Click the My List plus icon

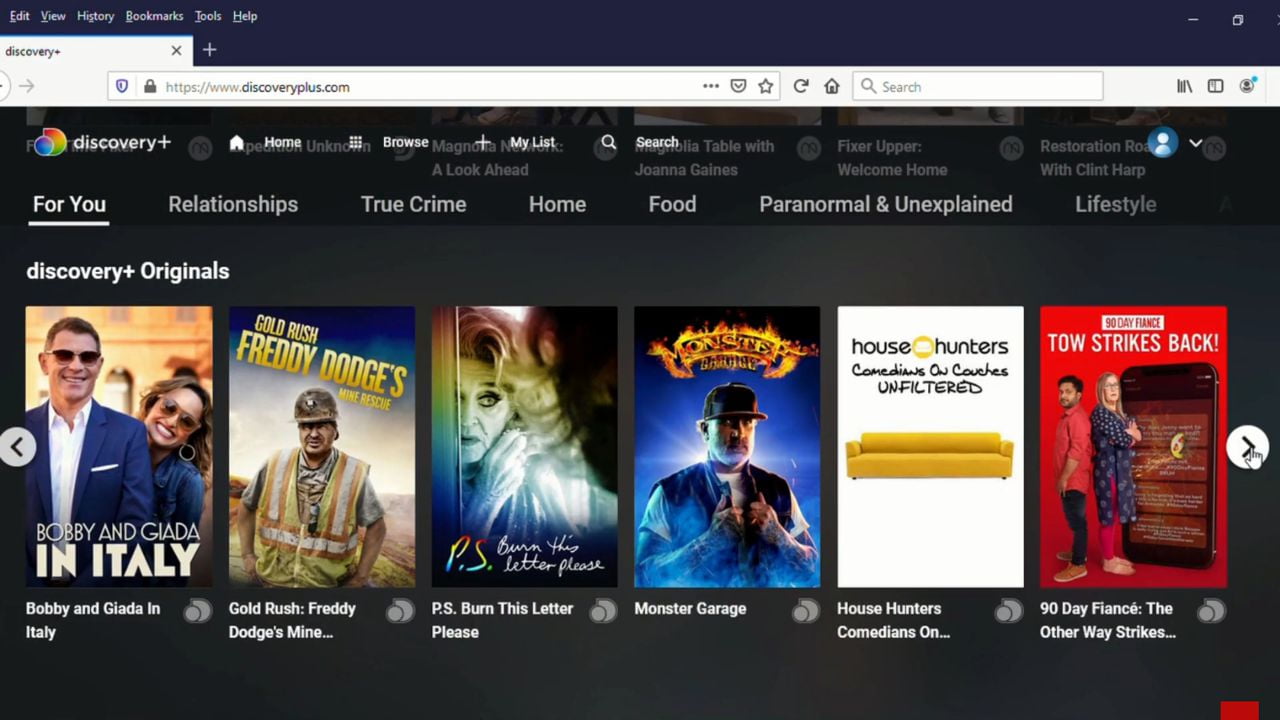(482, 142)
